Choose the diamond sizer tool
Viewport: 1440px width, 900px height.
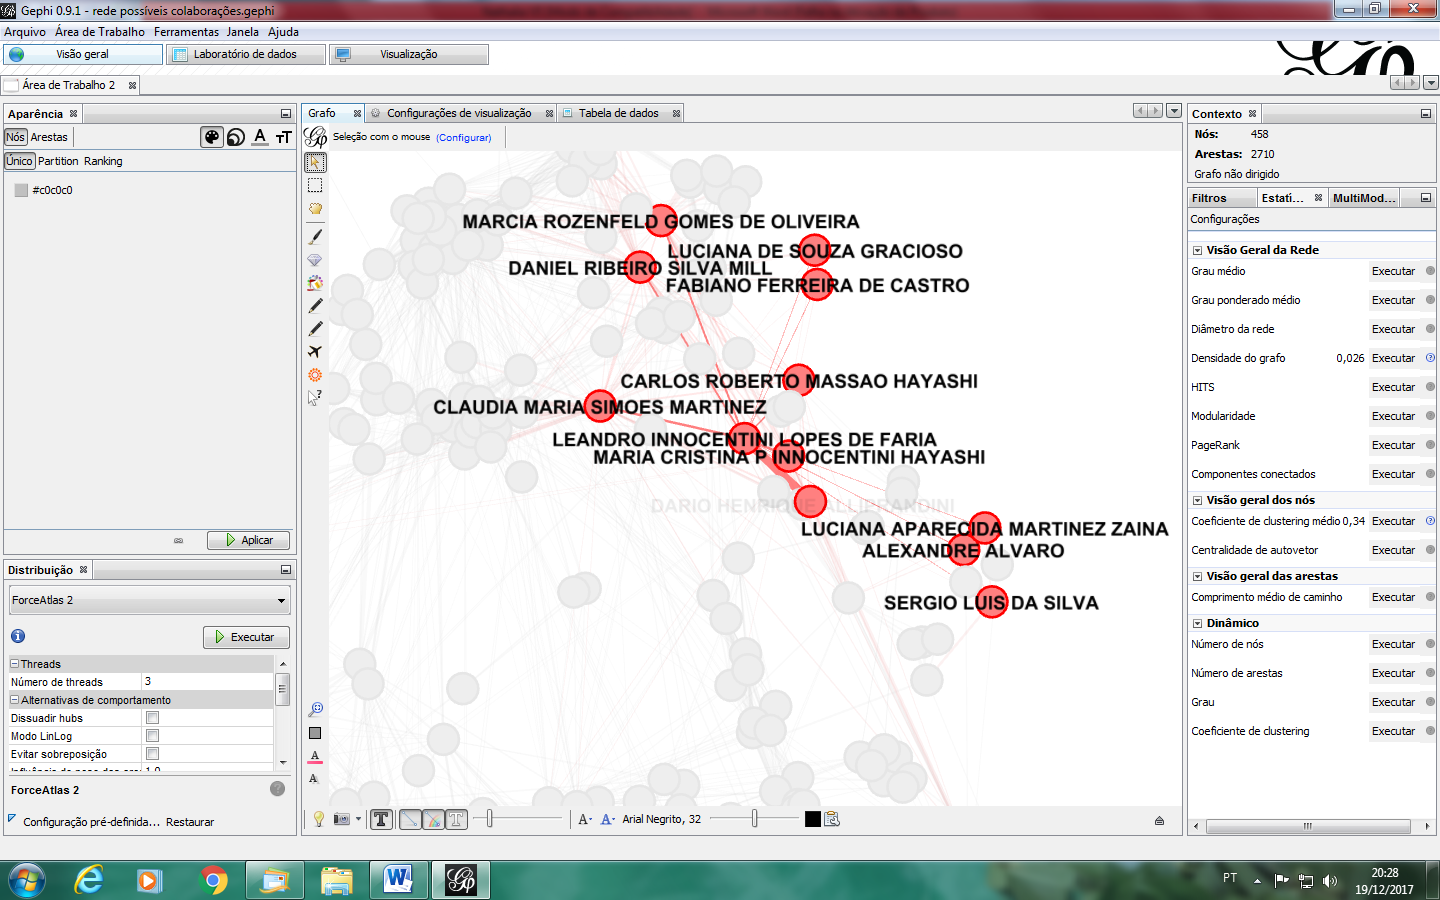tap(315, 260)
